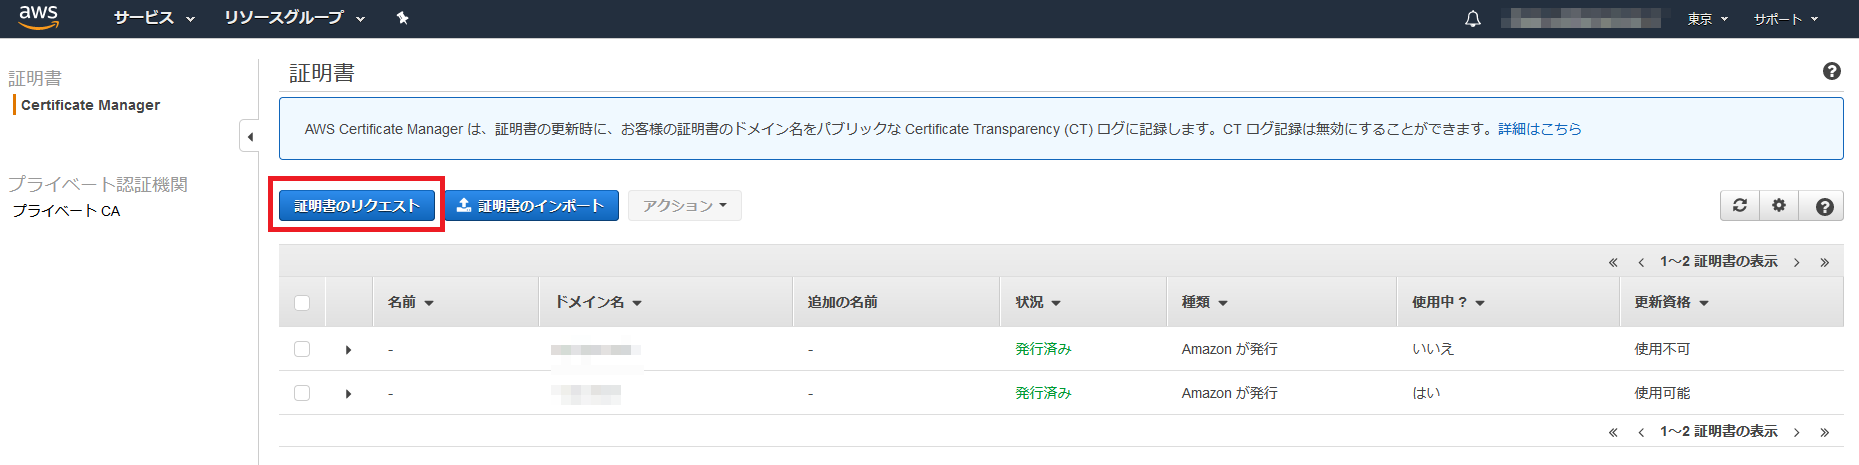Screen dimensions: 1859x465
Task: Go to previous page in bottom pagination
Action: point(1641,432)
